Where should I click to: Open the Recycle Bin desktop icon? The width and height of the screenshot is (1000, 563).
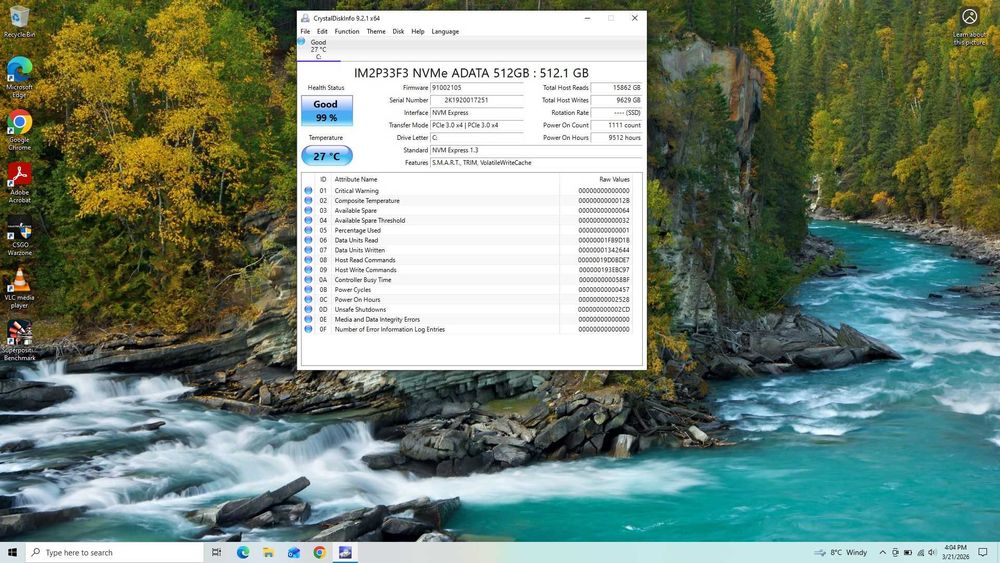[19, 22]
